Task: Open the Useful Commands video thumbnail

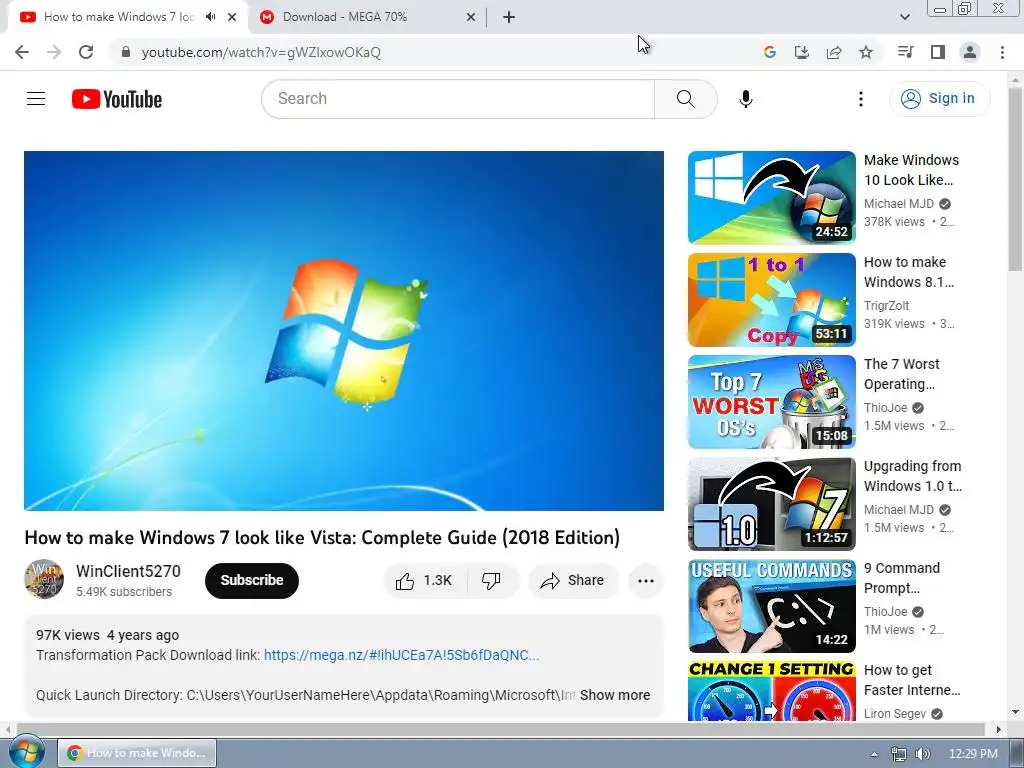Action: (x=771, y=606)
